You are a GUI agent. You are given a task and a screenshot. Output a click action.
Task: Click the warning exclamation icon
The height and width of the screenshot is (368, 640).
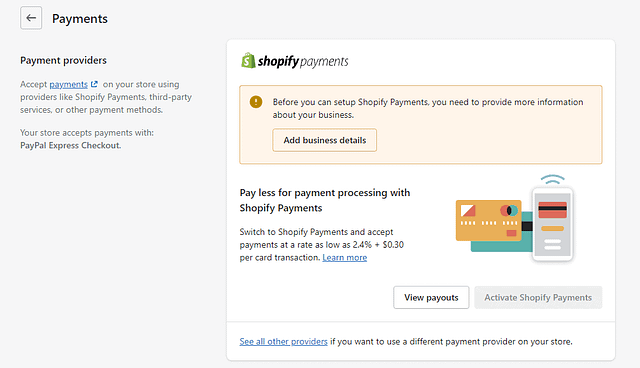click(256, 102)
